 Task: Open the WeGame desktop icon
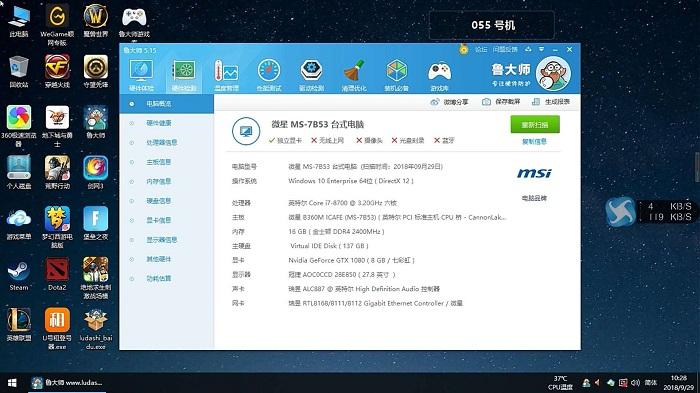[57, 25]
